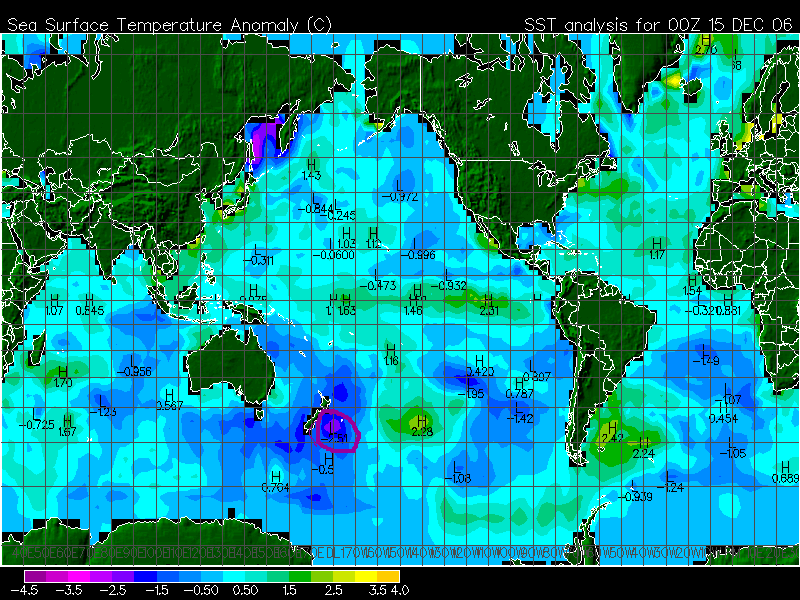
Task: Select the bright yellow color scale segment
Action: pos(366,577)
